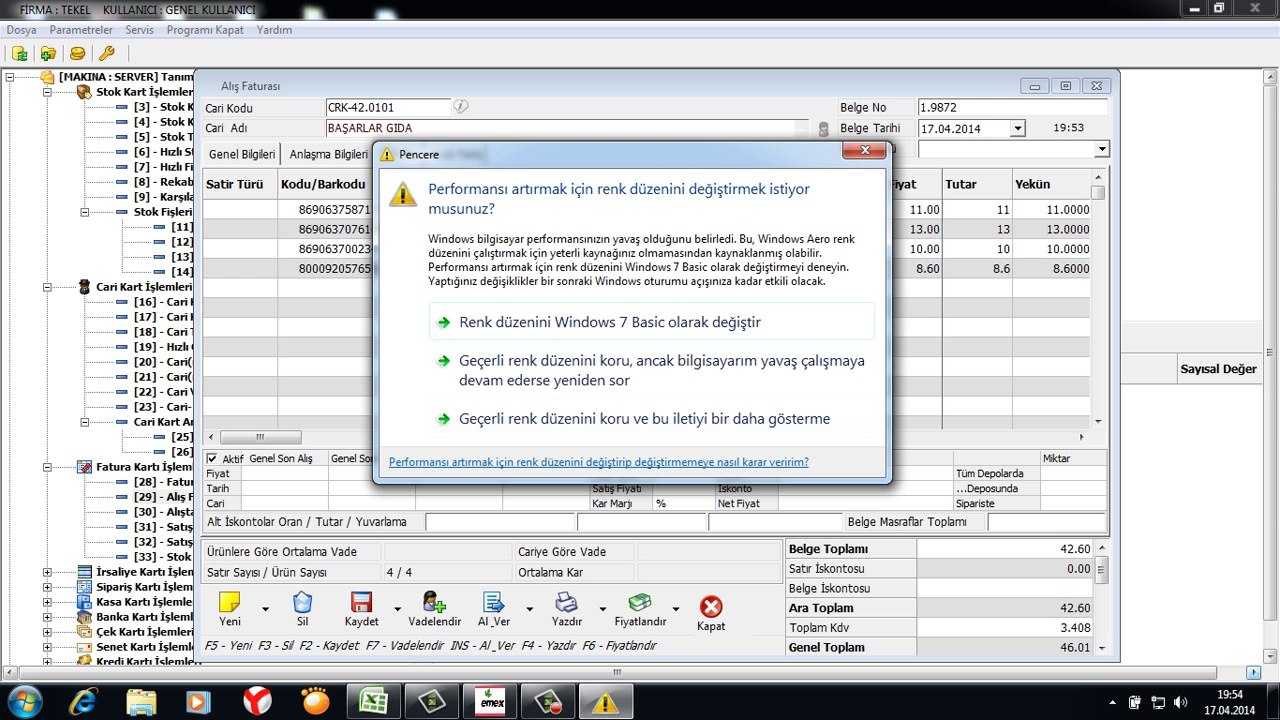
Task: Open the wrench settings toolbar icon
Action: pyautogui.click(x=106, y=53)
